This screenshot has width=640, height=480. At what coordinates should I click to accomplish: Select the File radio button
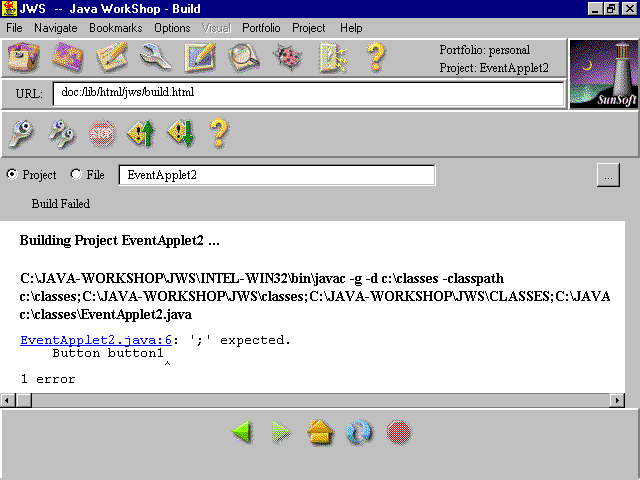point(76,174)
